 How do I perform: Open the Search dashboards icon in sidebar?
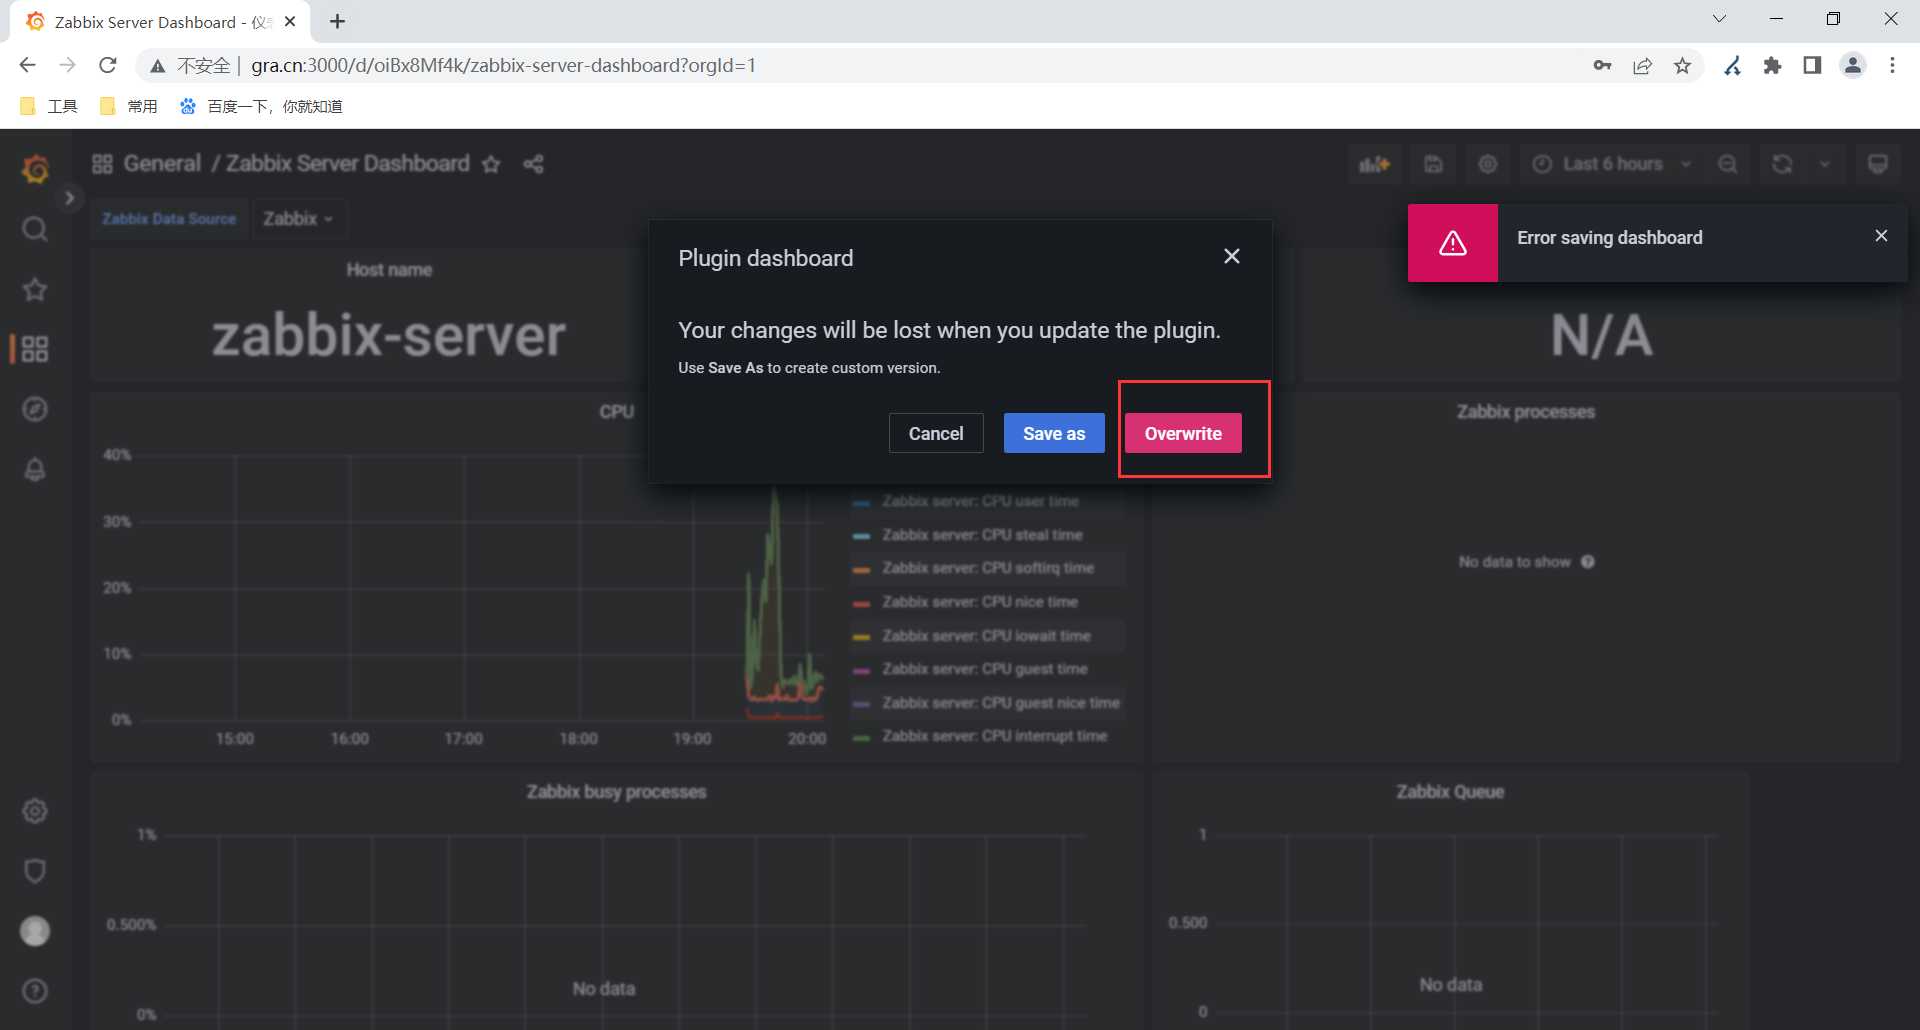click(35, 229)
